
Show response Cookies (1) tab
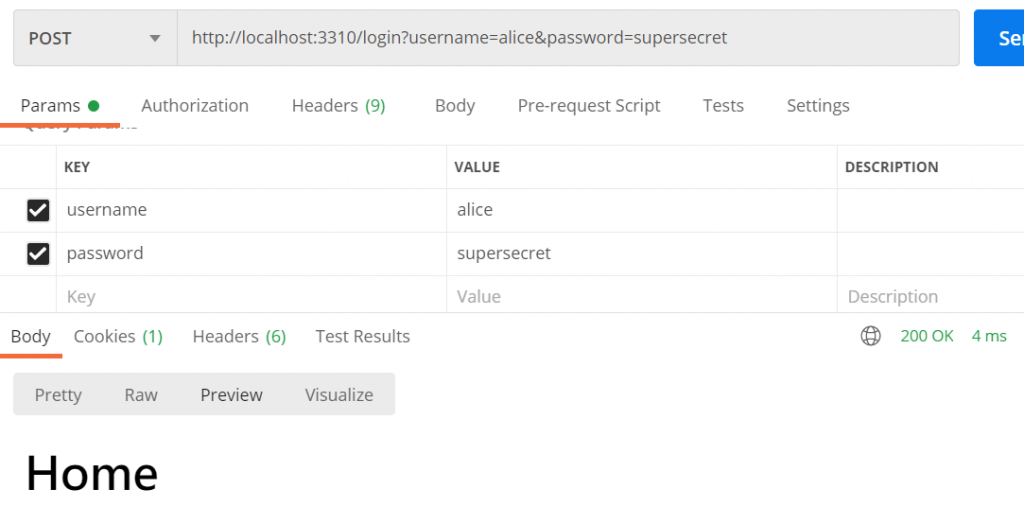(x=118, y=337)
